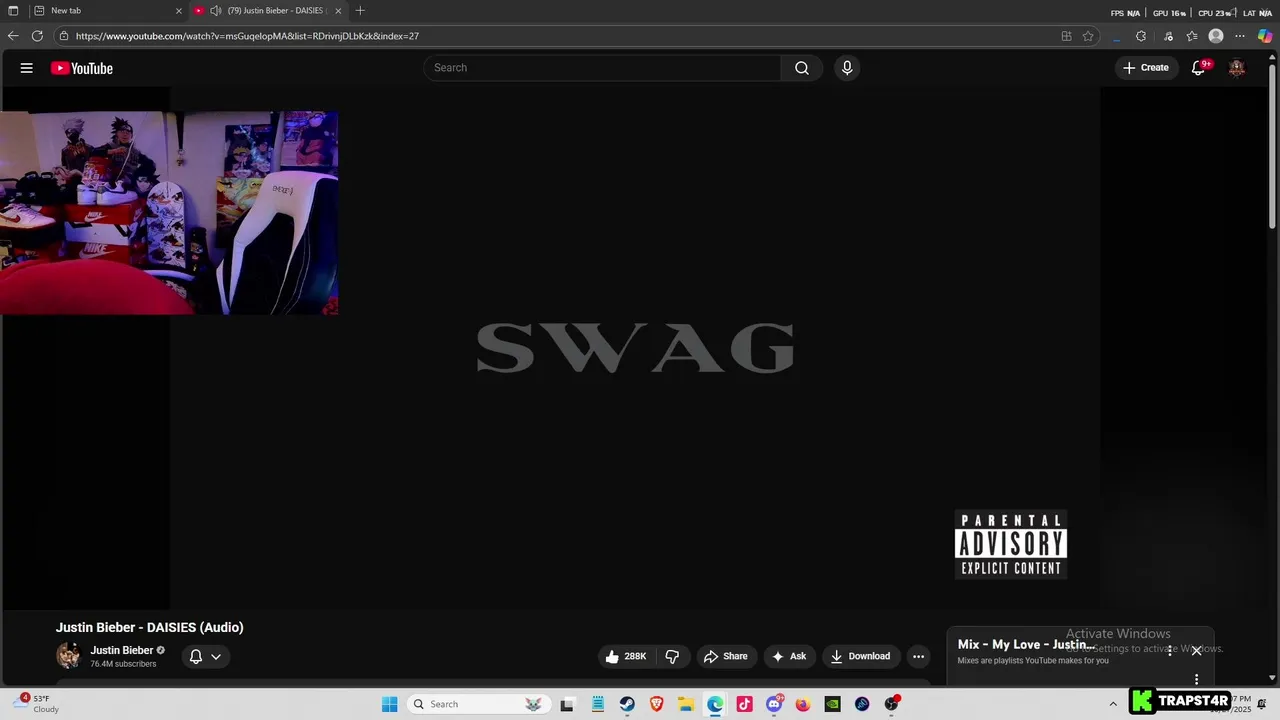1280x720 pixels.
Task: Open NVIDIA app from taskbar
Action: coord(832,704)
